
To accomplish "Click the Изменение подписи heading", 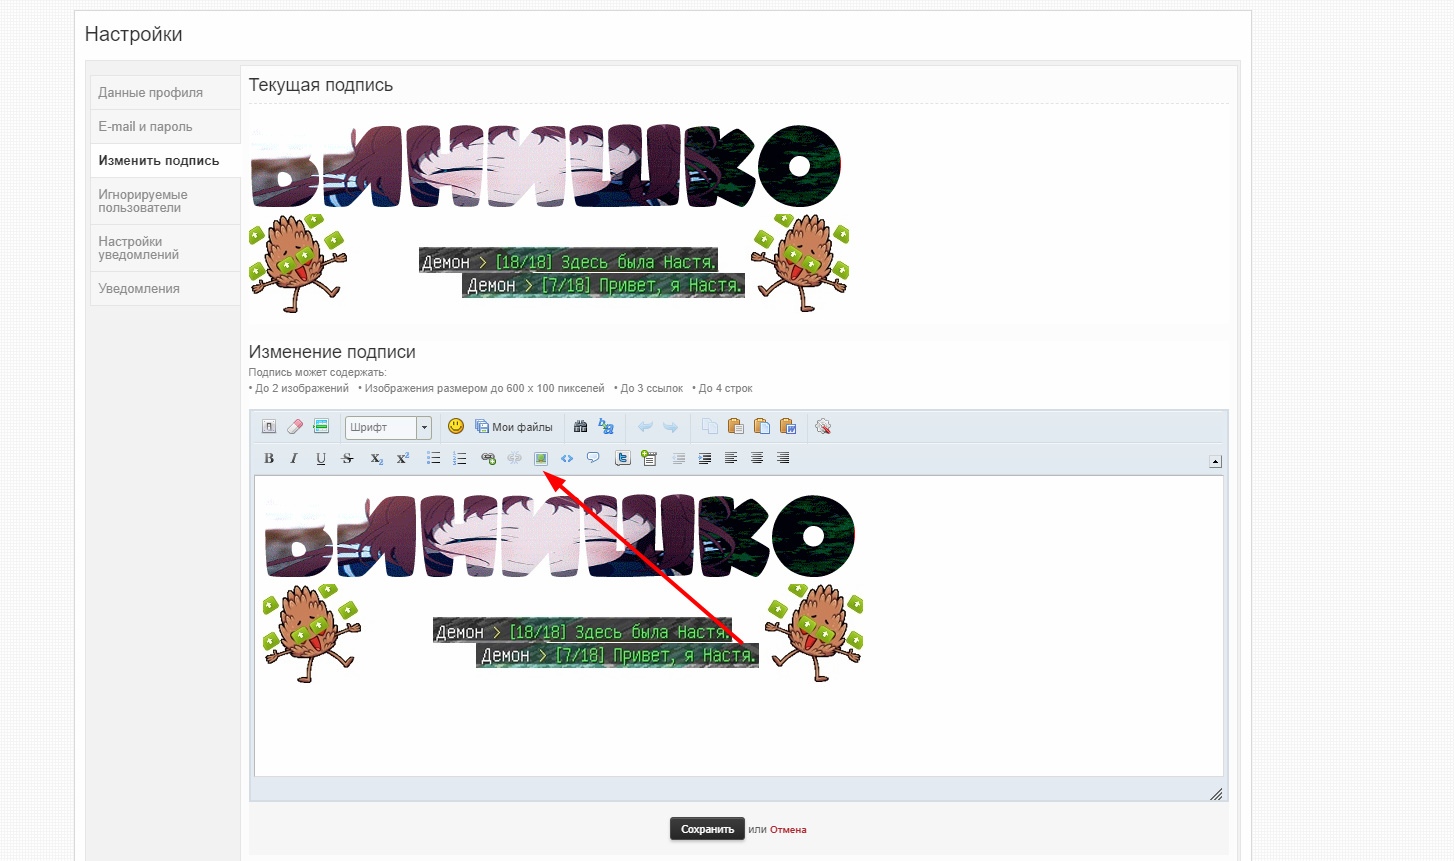I will pyautogui.click(x=332, y=352).
